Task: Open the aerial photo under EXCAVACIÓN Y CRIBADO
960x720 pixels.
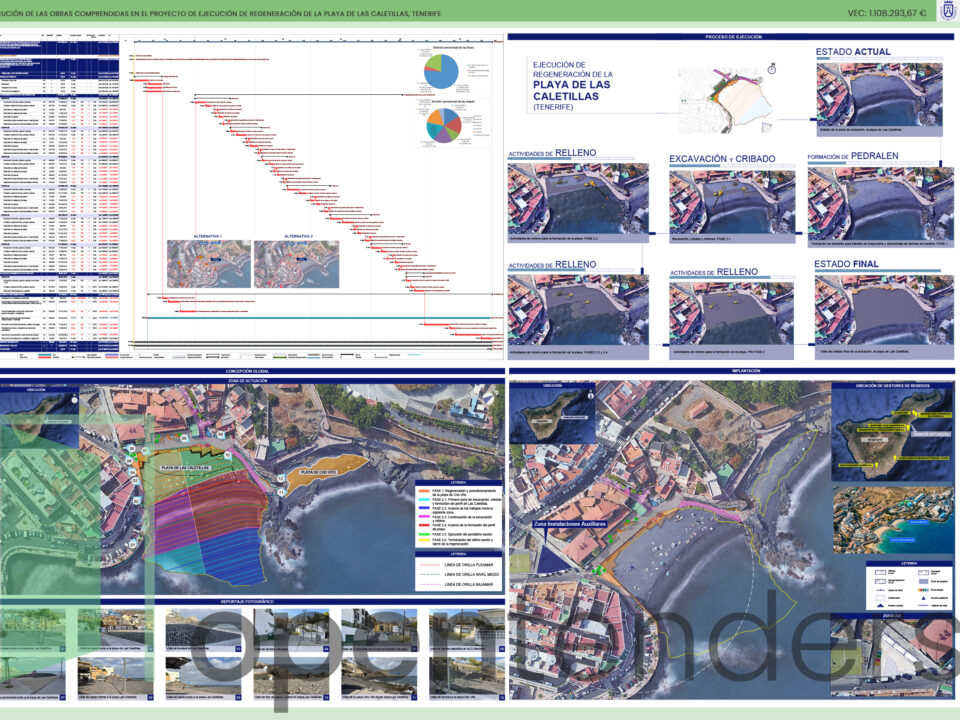Action: click(x=732, y=201)
